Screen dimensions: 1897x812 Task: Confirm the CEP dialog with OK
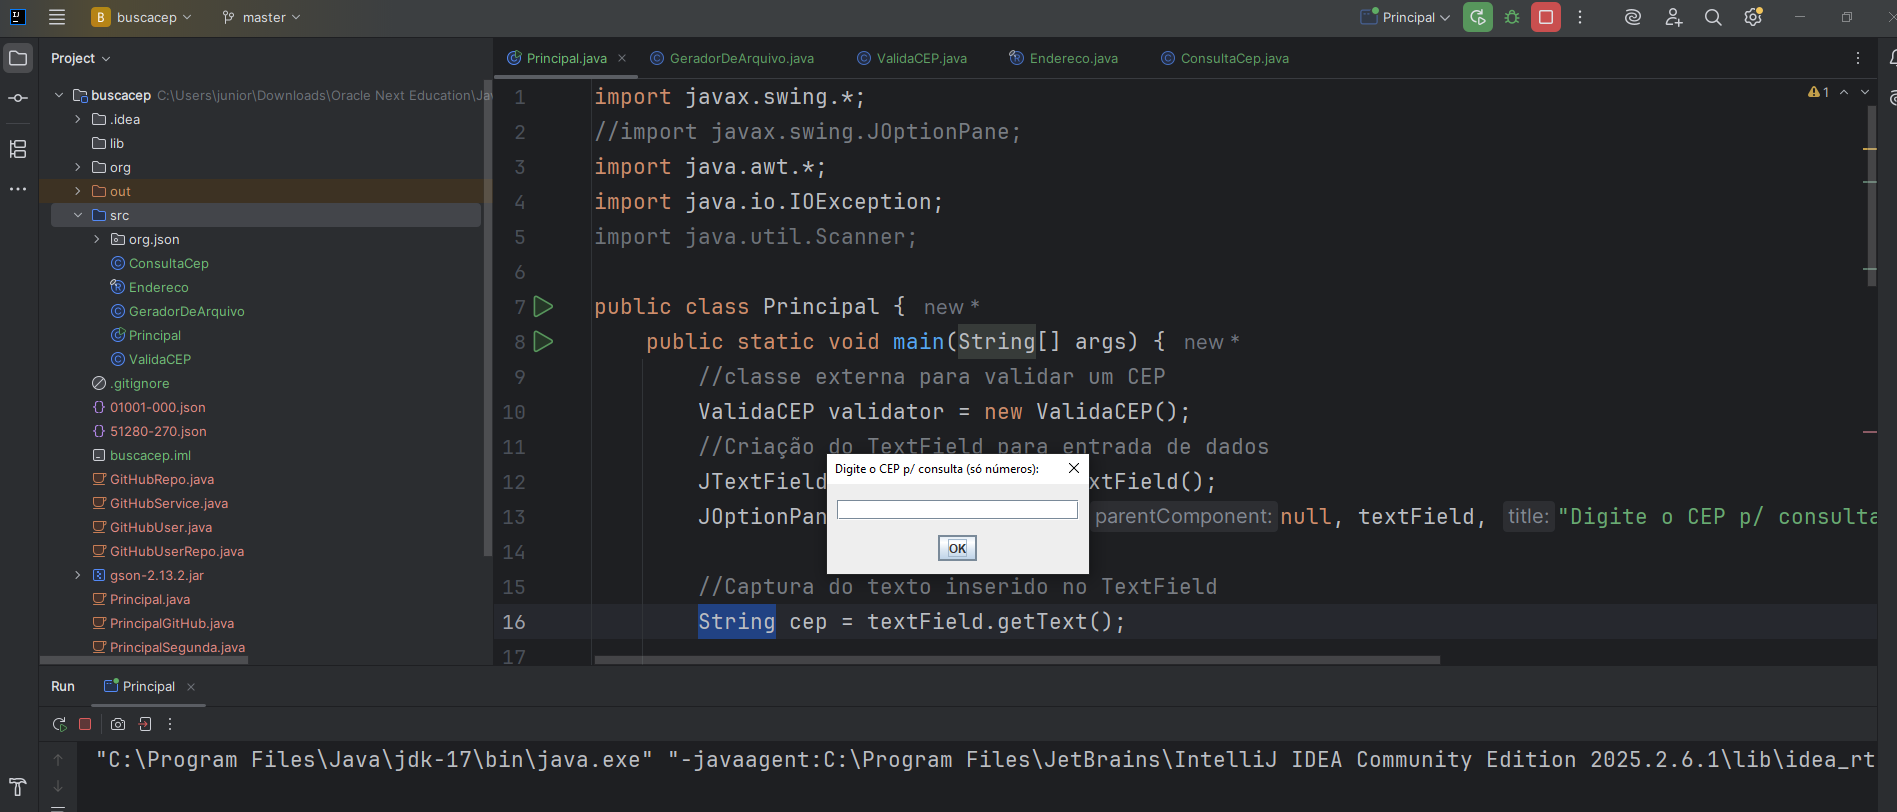pos(957,548)
